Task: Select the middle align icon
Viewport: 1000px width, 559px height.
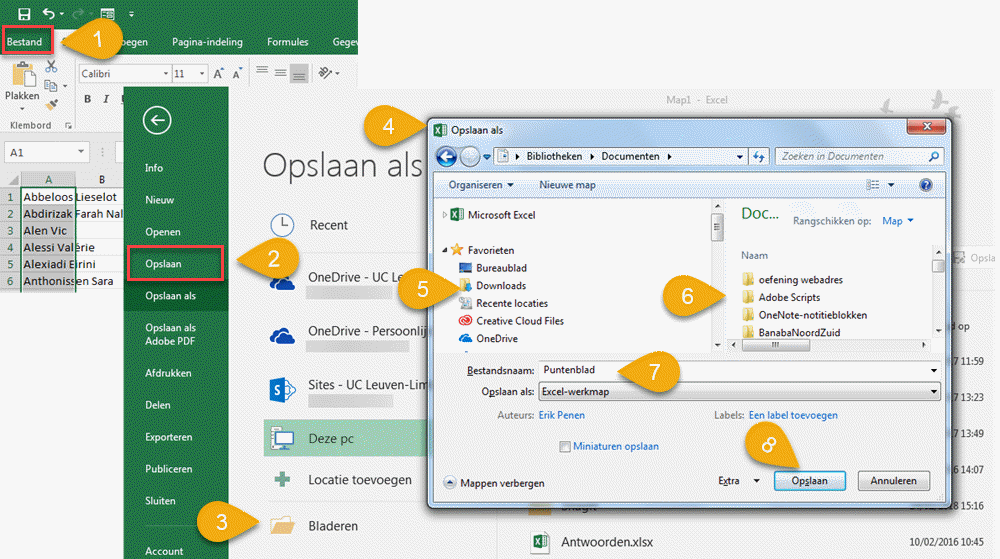Action: tap(280, 73)
